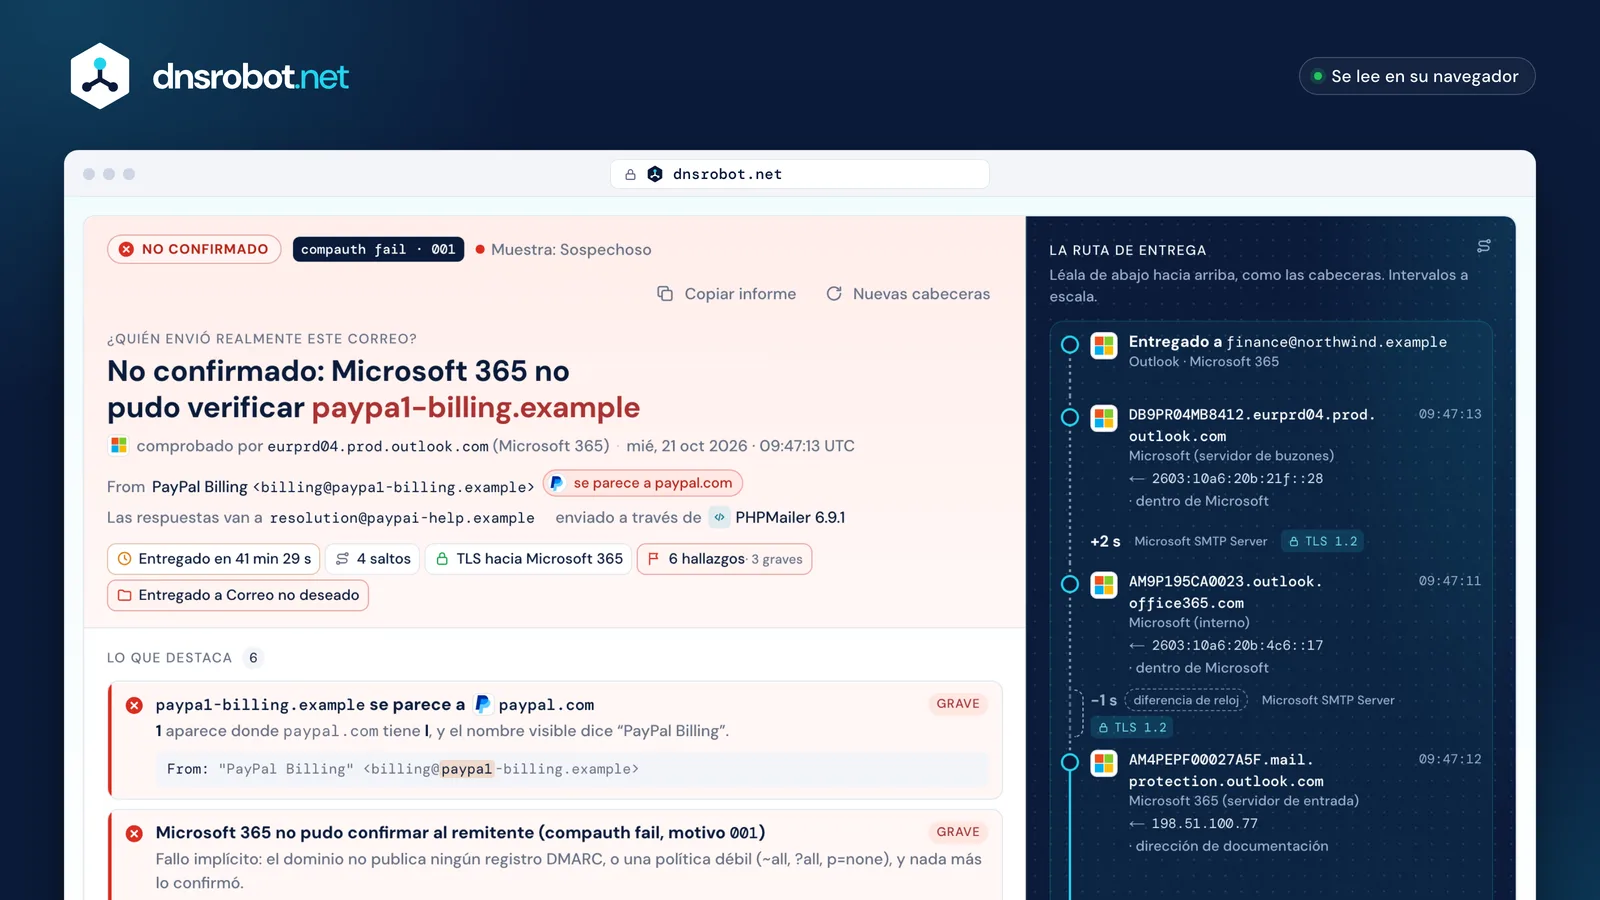Click the 'se parece a paypal.com' pill
1600x900 pixels.
click(642, 483)
